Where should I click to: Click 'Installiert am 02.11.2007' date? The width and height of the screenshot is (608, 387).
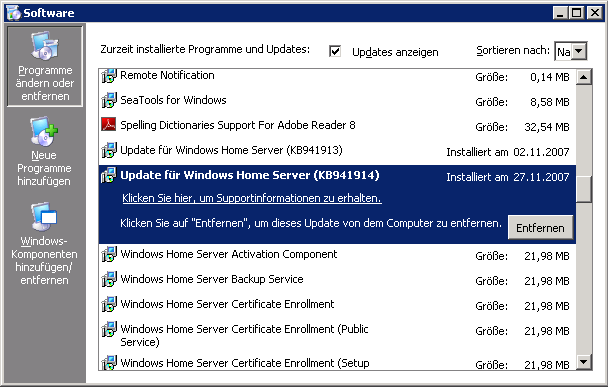pyautogui.click(x=508, y=152)
